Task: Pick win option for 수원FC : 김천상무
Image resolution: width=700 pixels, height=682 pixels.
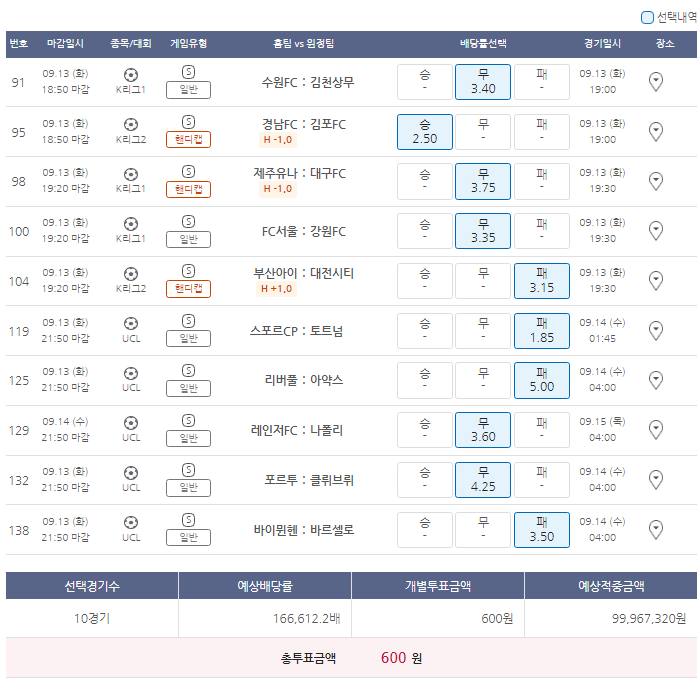Action: [x=425, y=82]
